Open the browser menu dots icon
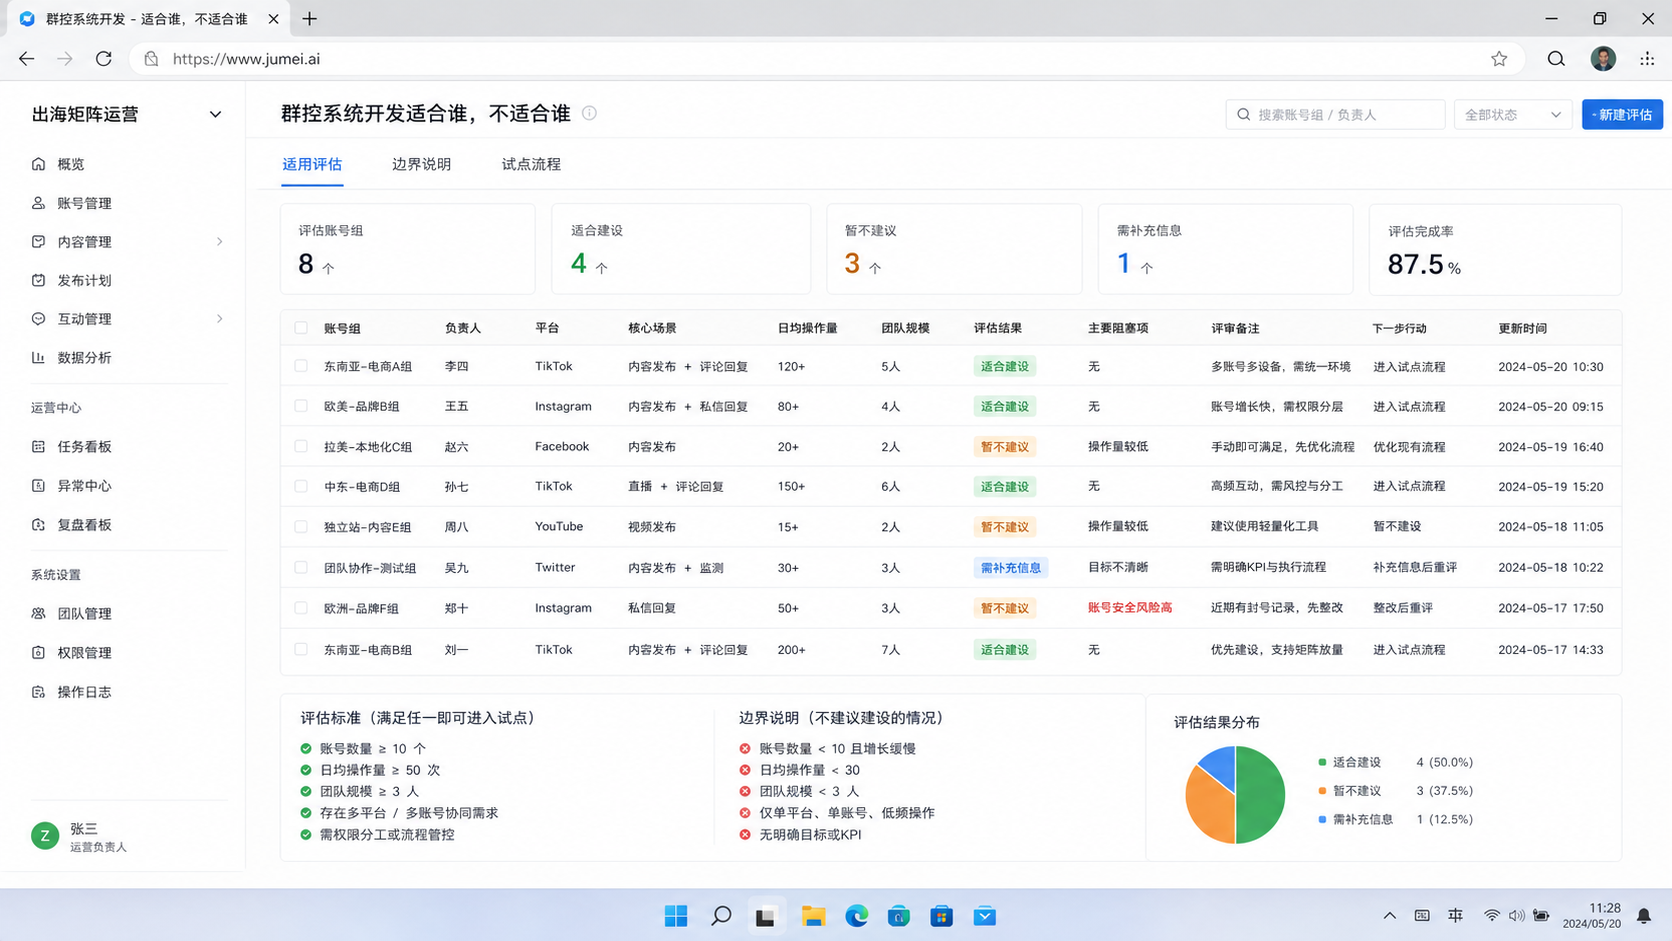The height and width of the screenshot is (941, 1672). pyautogui.click(x=1647, y=59)
